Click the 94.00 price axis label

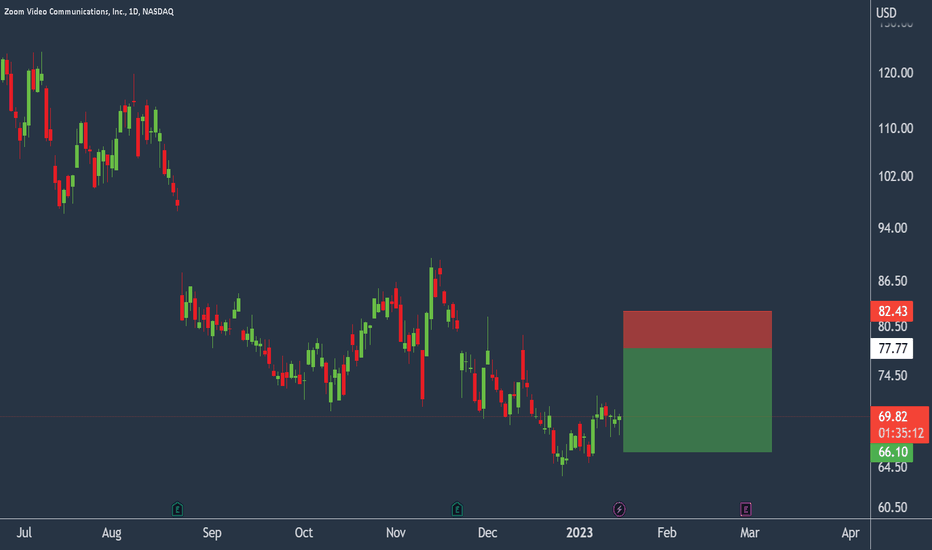coord(892,228)
